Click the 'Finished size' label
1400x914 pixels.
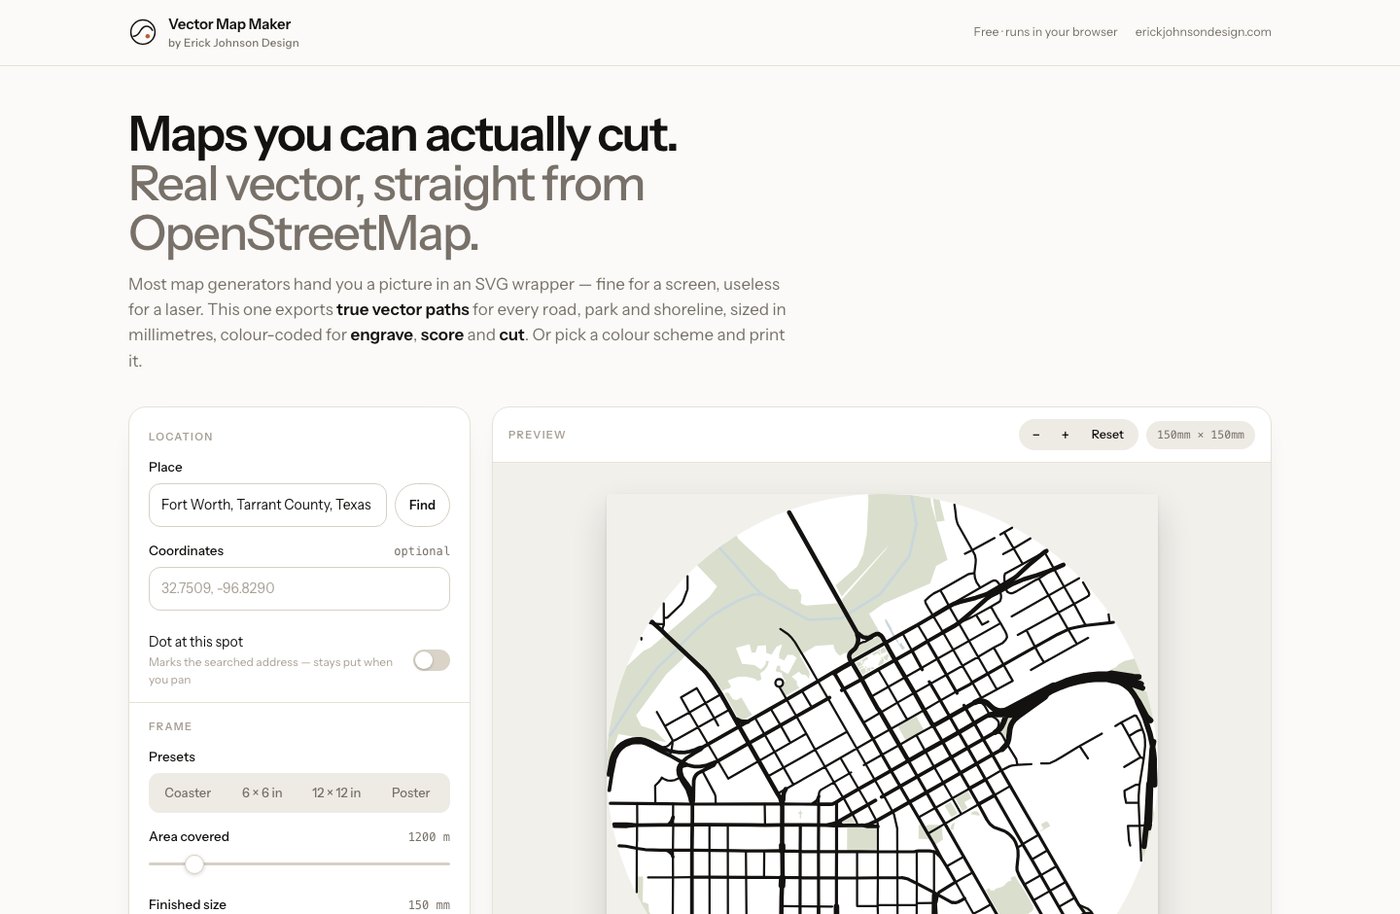coord(188,905)
